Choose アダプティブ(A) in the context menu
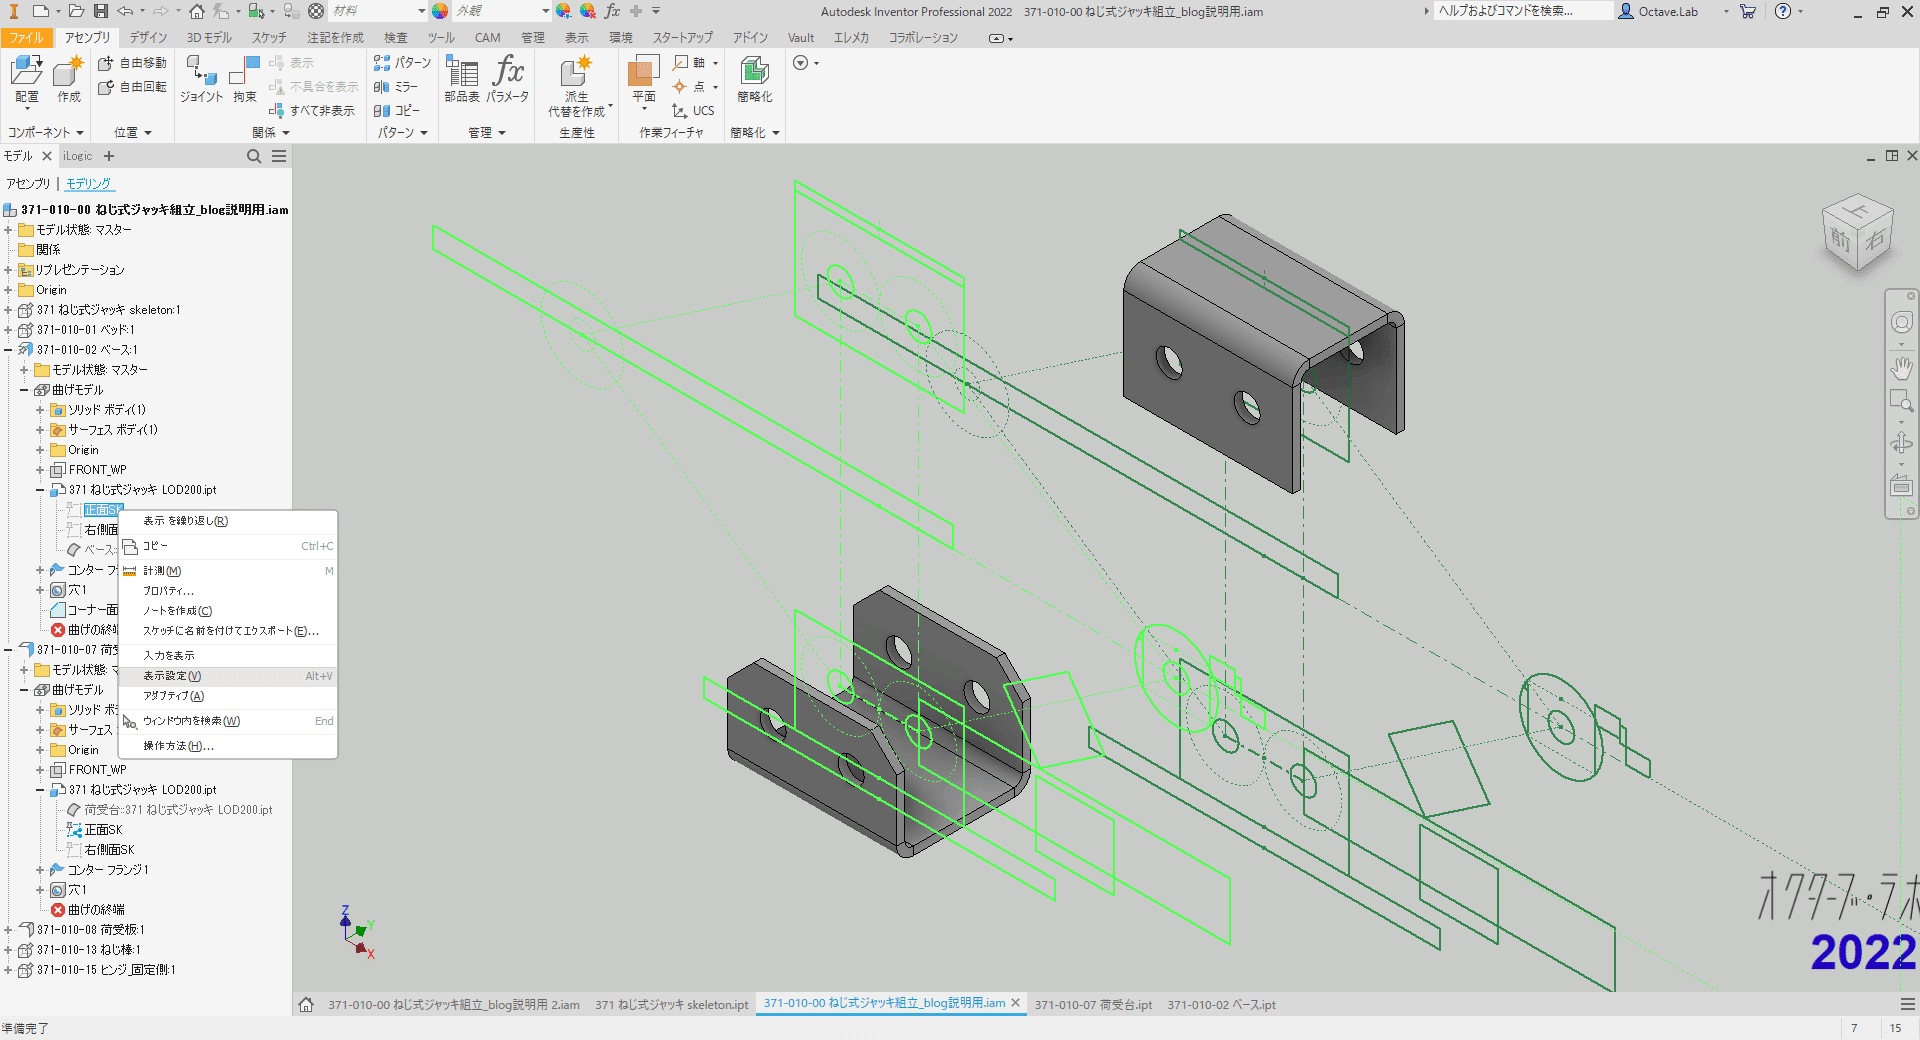Viewport: 1920px width, 1040px height. (x=228, y=696)
